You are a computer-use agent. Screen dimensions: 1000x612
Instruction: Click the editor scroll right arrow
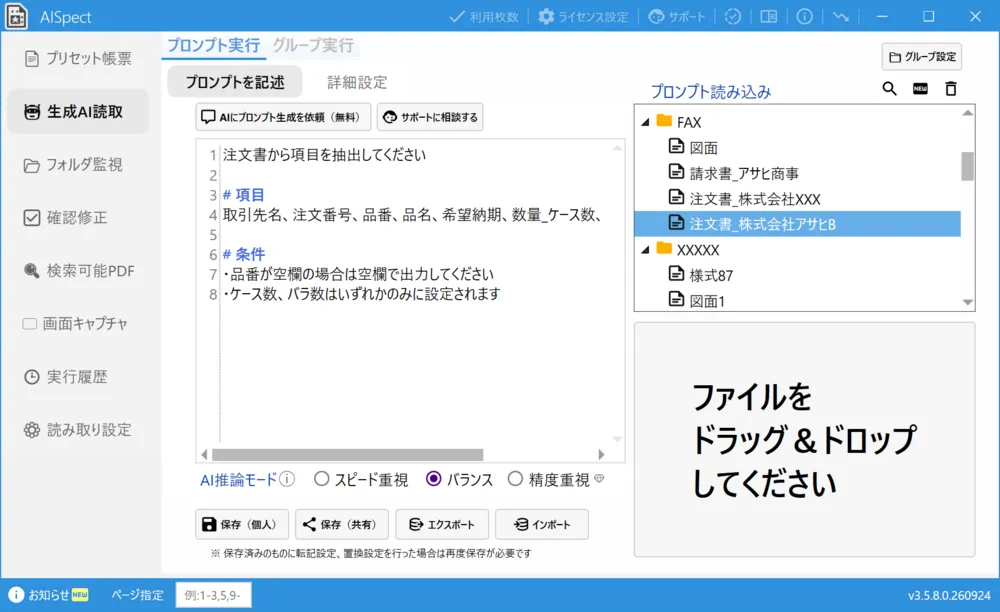click(x=601, y=455)
